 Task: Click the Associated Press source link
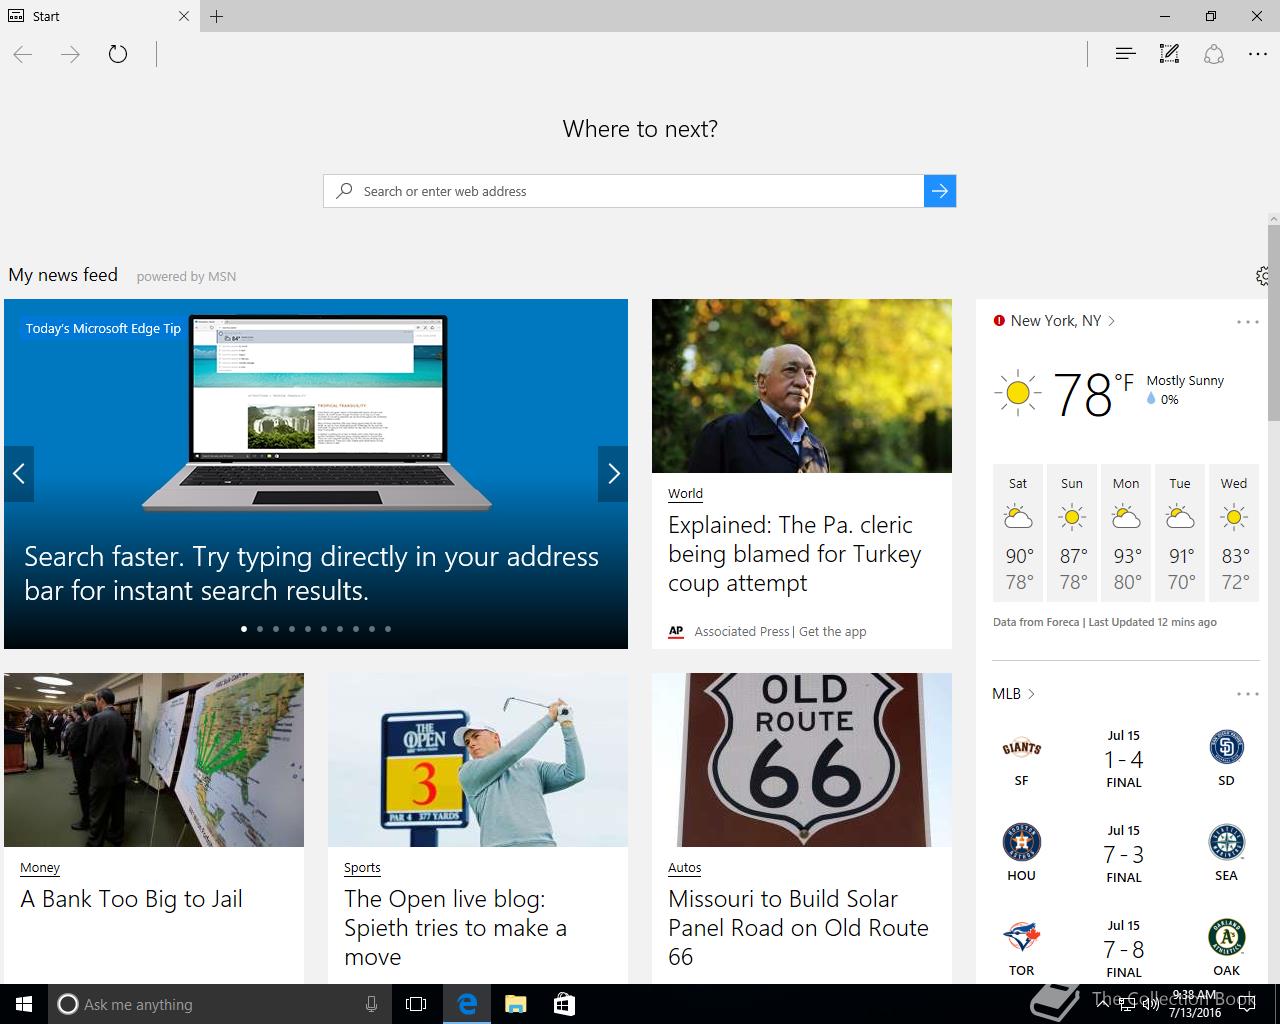(x=742, y=631)
